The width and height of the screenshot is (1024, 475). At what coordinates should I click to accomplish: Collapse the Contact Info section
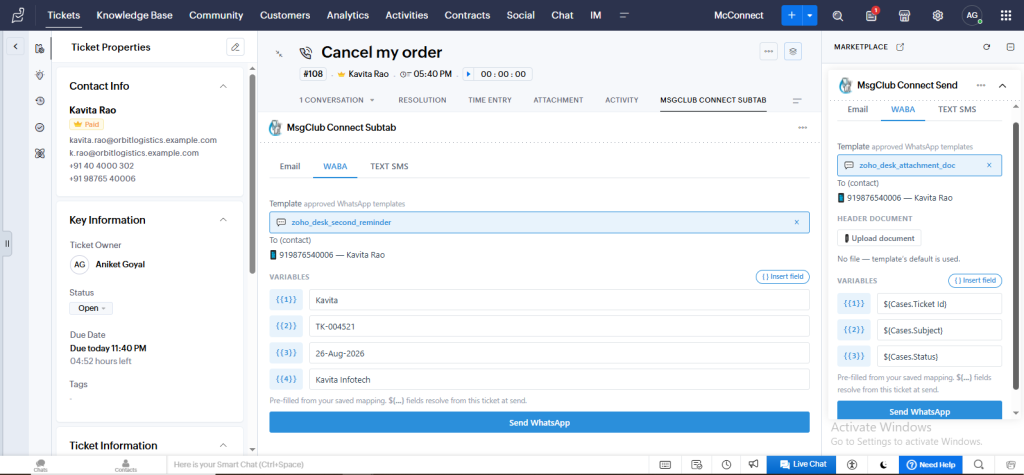223,86
